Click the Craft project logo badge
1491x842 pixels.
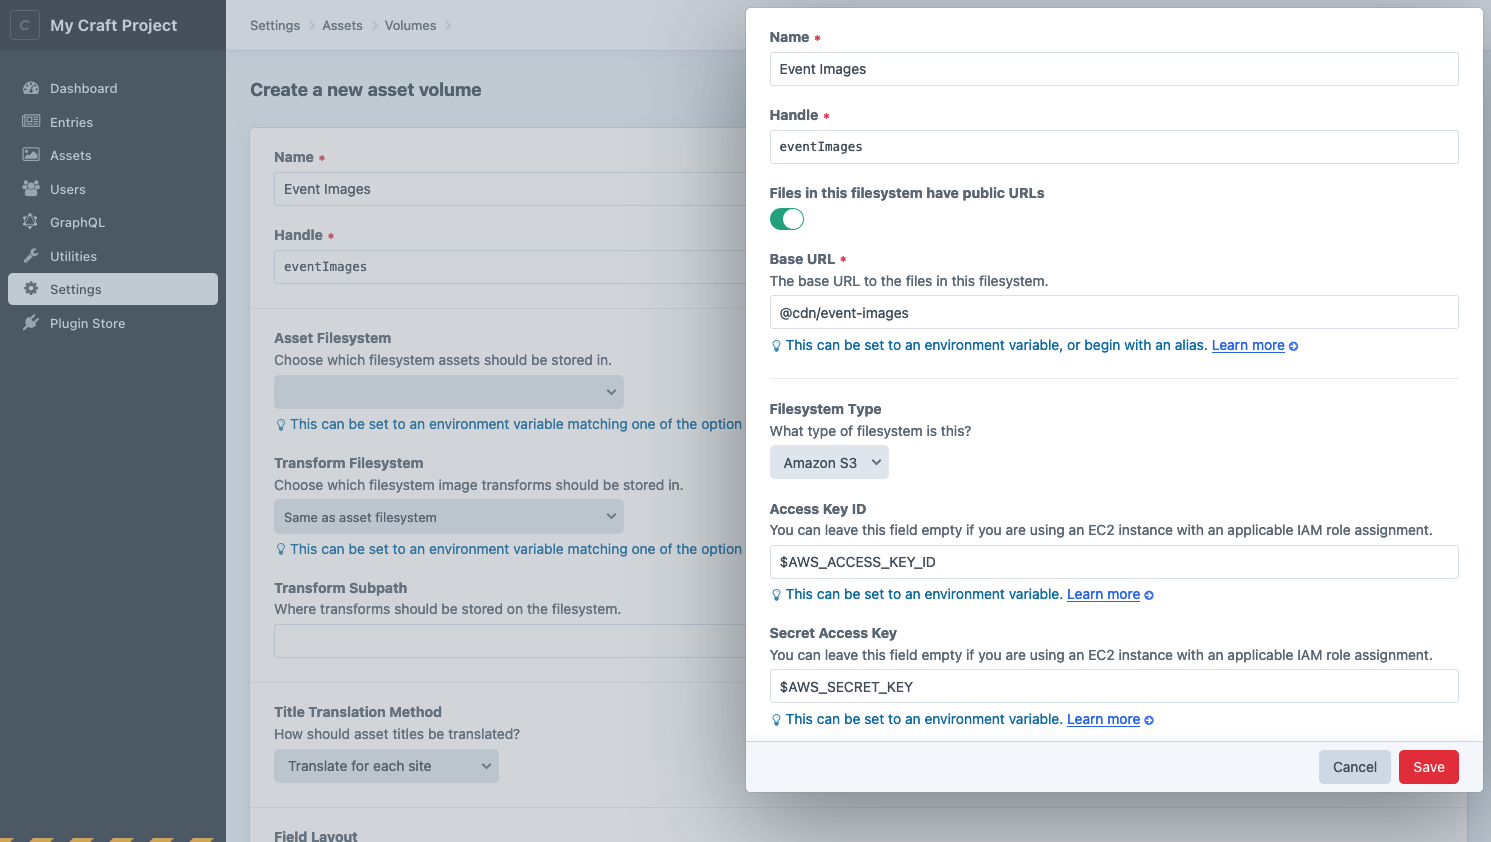point(24,24)
